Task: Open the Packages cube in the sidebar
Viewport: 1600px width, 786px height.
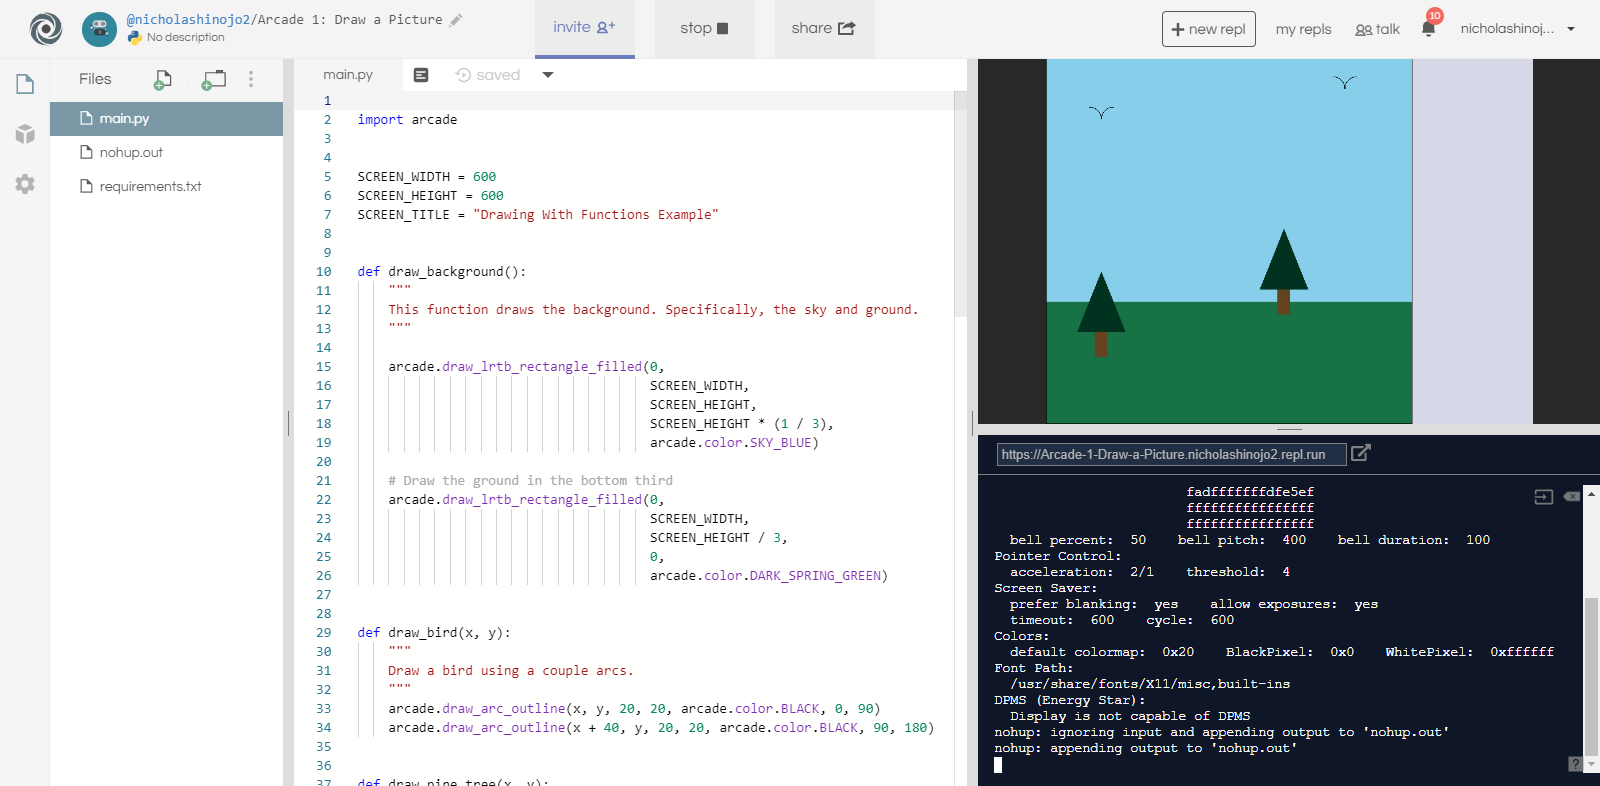Action: tap(25, 134)
